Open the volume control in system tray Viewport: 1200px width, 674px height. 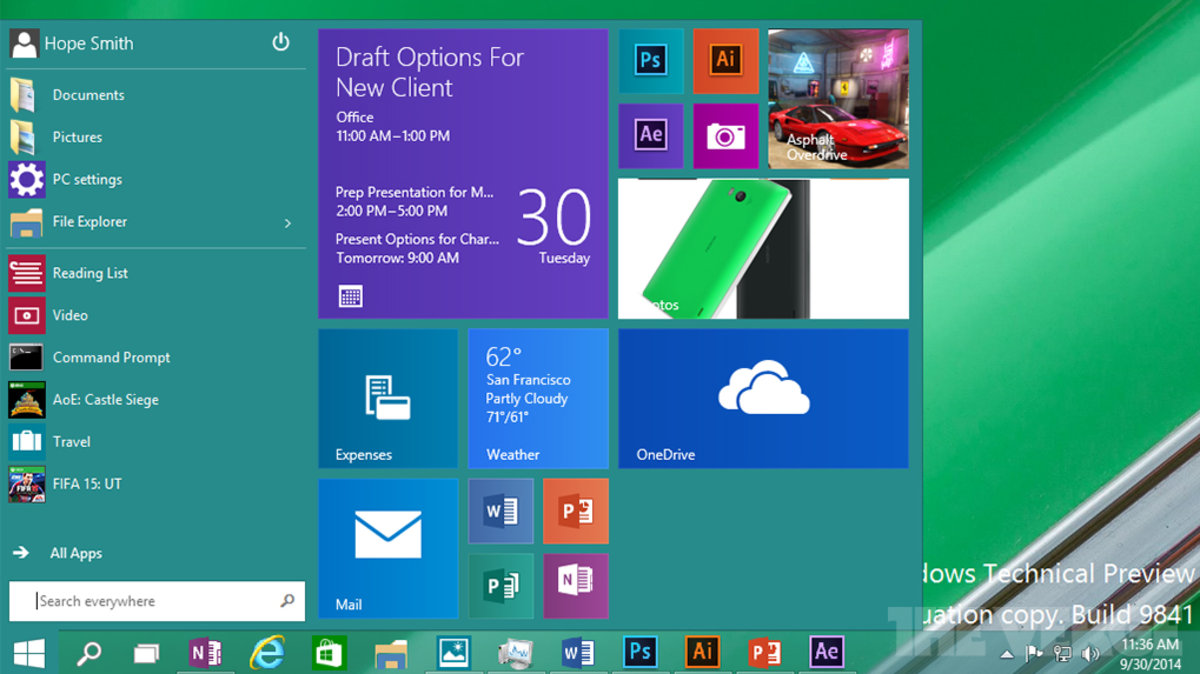coord(1089,654)
